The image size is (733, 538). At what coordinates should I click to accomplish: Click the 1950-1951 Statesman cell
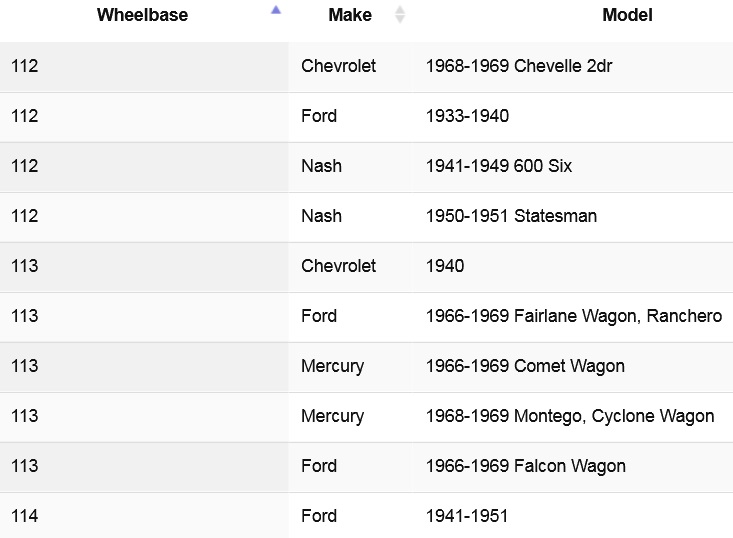[573, 217]
